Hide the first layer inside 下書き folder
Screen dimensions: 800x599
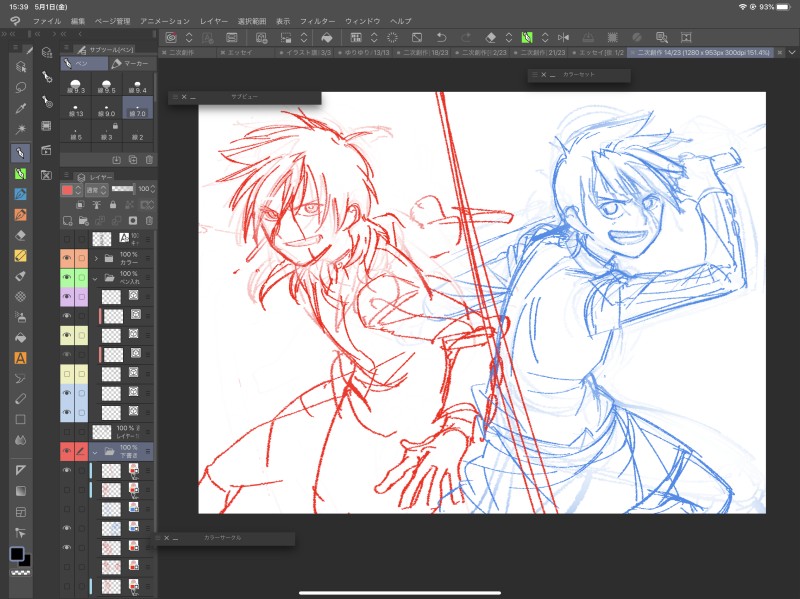coord(67,470)
